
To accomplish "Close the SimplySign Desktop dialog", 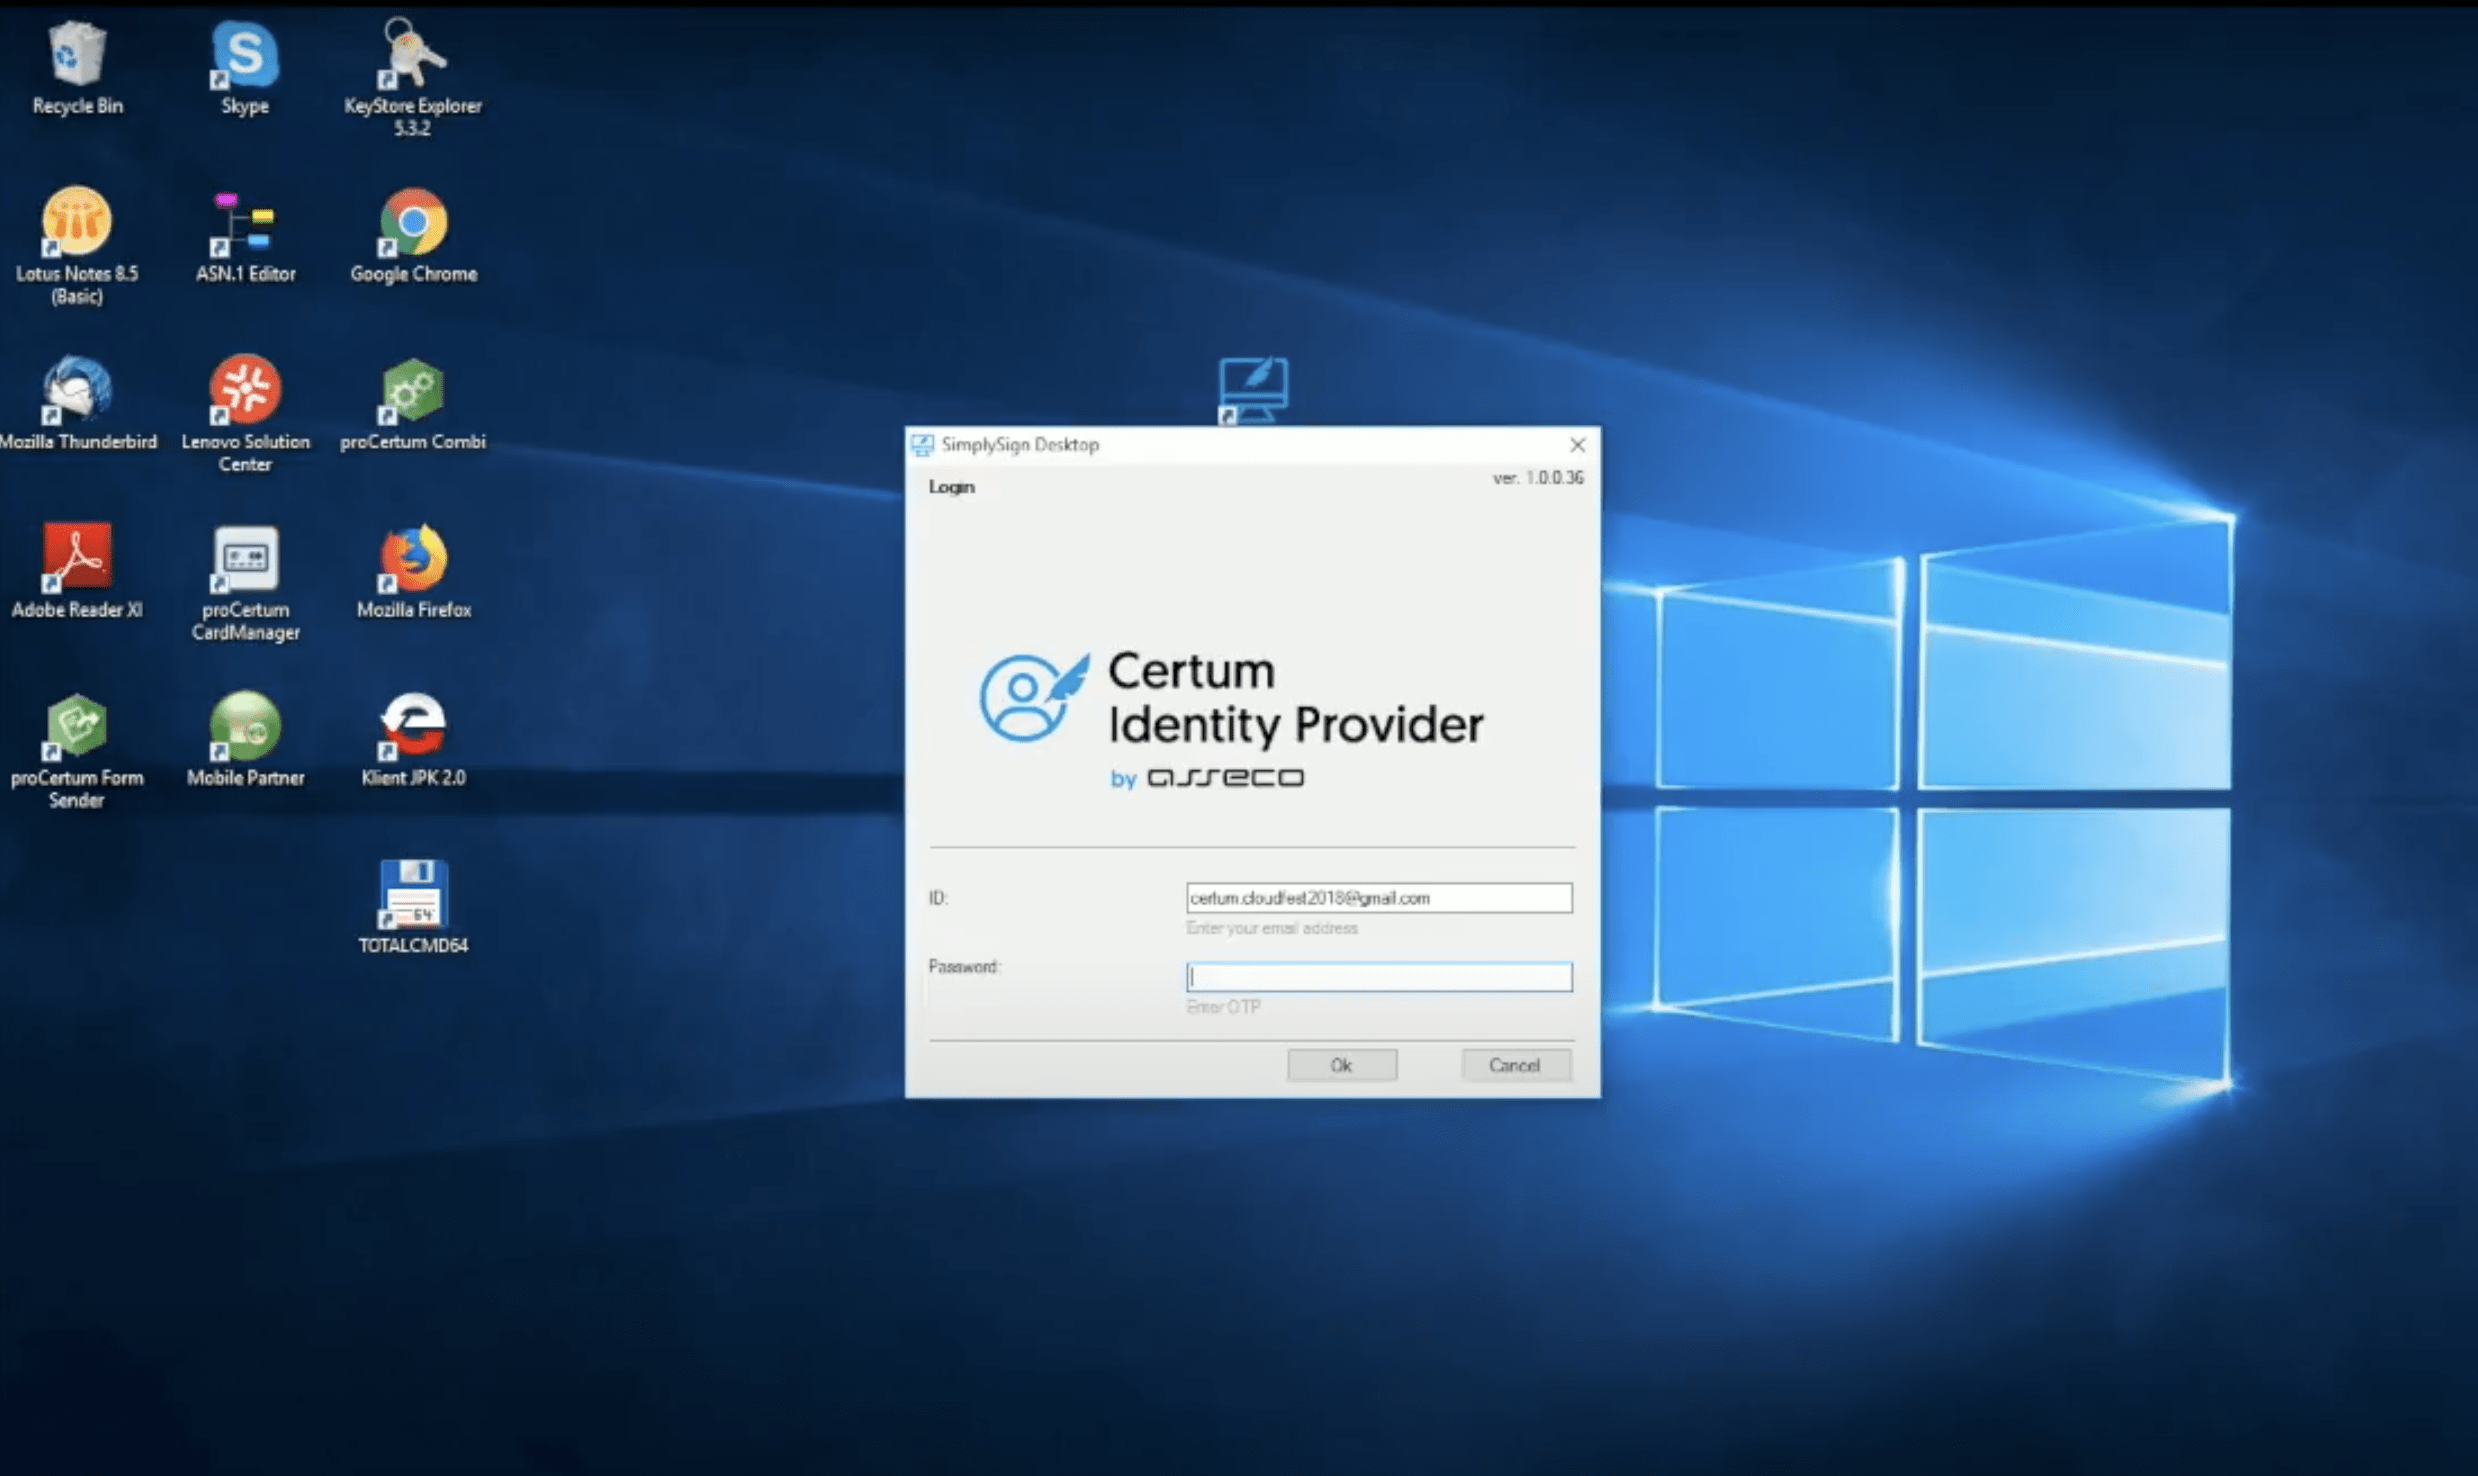I will [1577, 445].
